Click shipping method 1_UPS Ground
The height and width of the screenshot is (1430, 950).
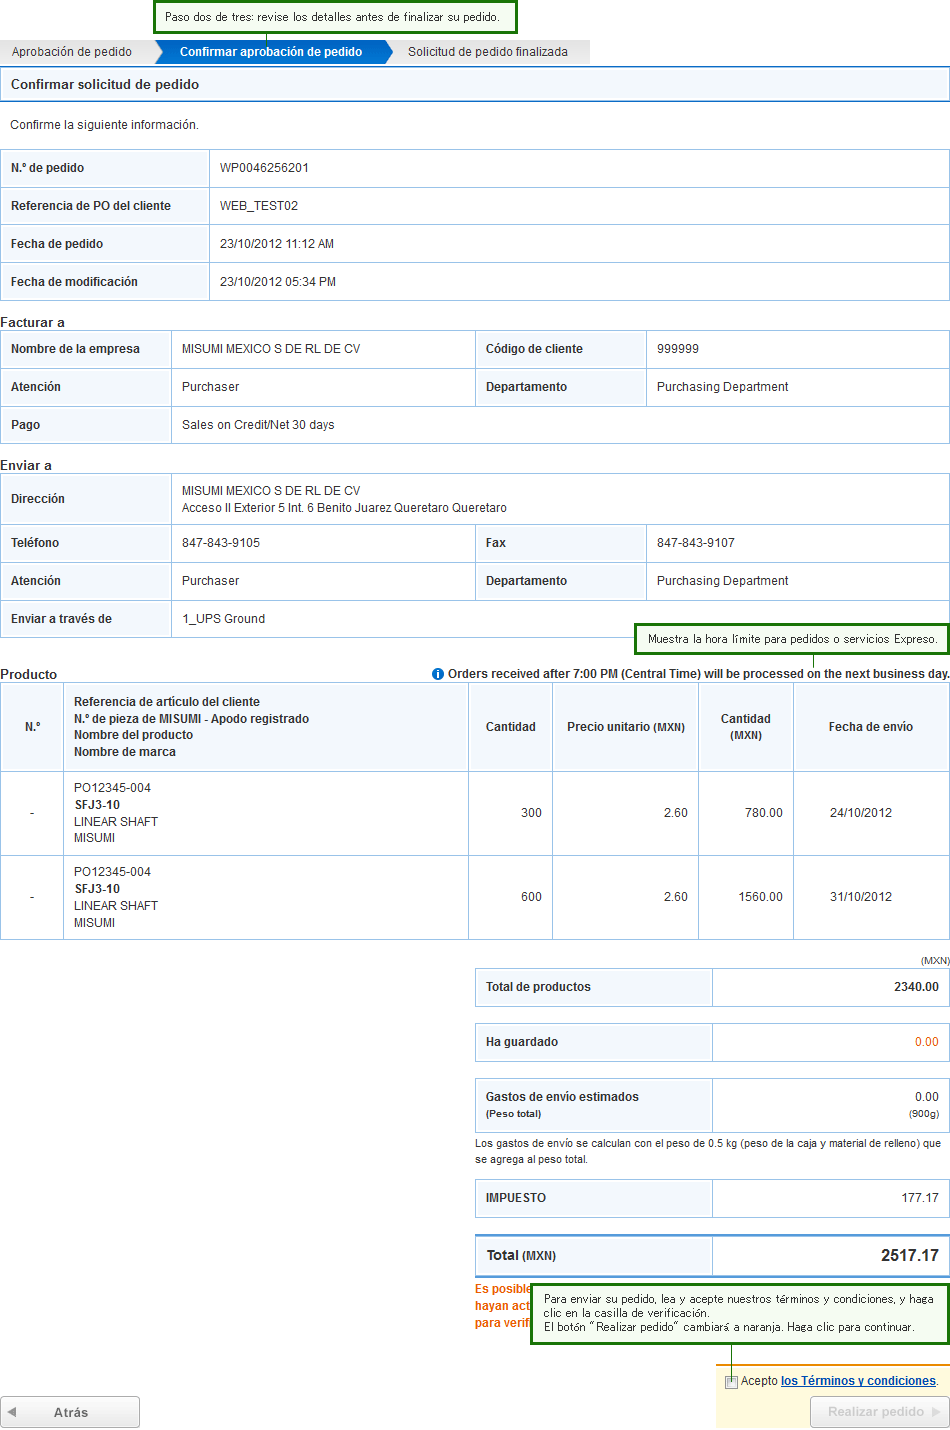[x=224, y=619]
